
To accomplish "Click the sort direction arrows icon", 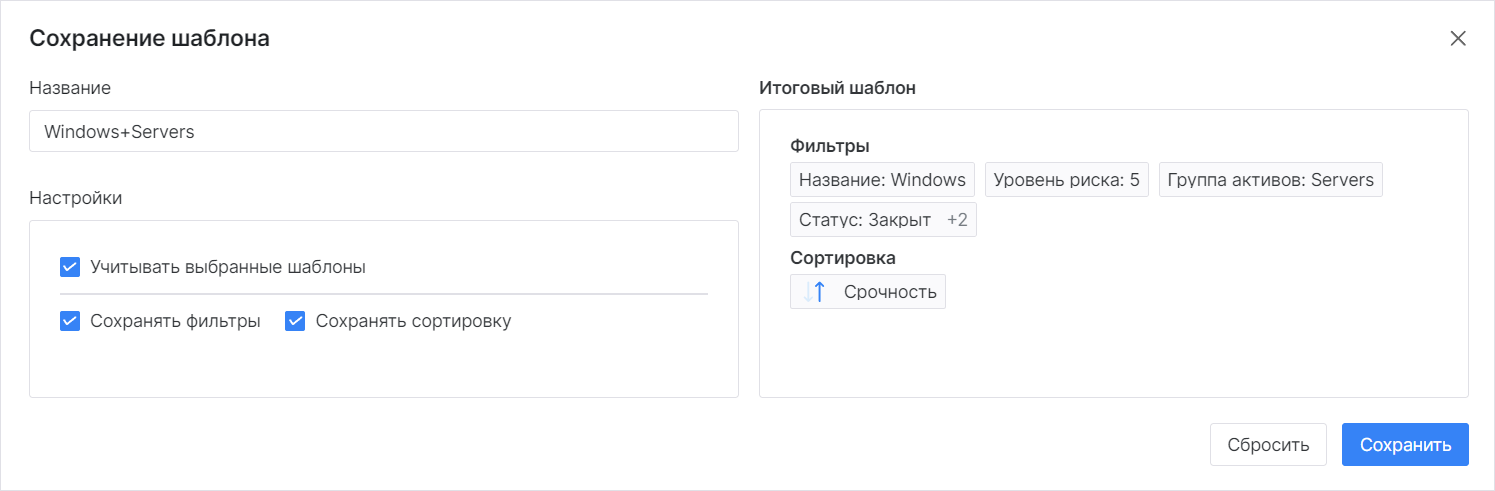I will pos(814,292).
